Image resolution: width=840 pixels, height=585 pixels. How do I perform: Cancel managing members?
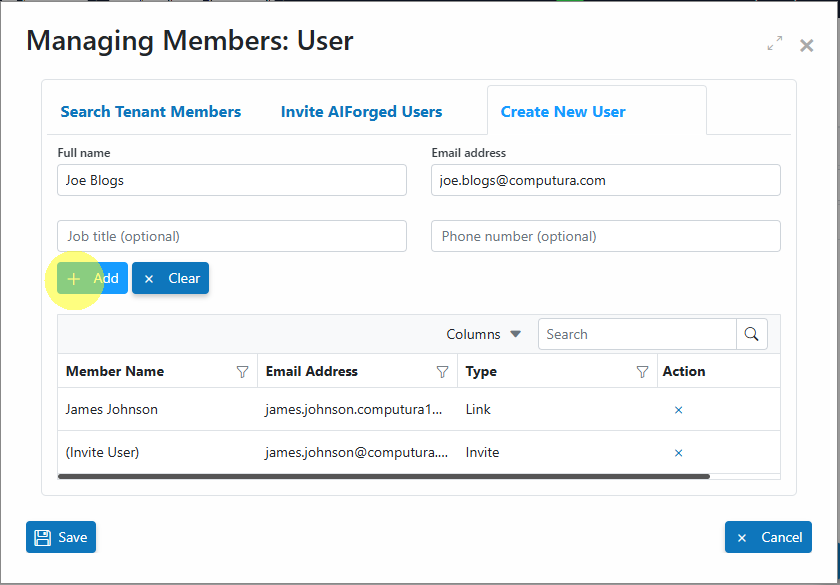click(768, 537)
